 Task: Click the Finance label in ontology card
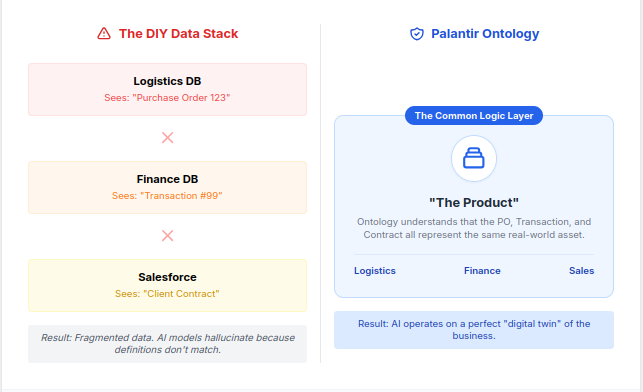coord(482,271)
